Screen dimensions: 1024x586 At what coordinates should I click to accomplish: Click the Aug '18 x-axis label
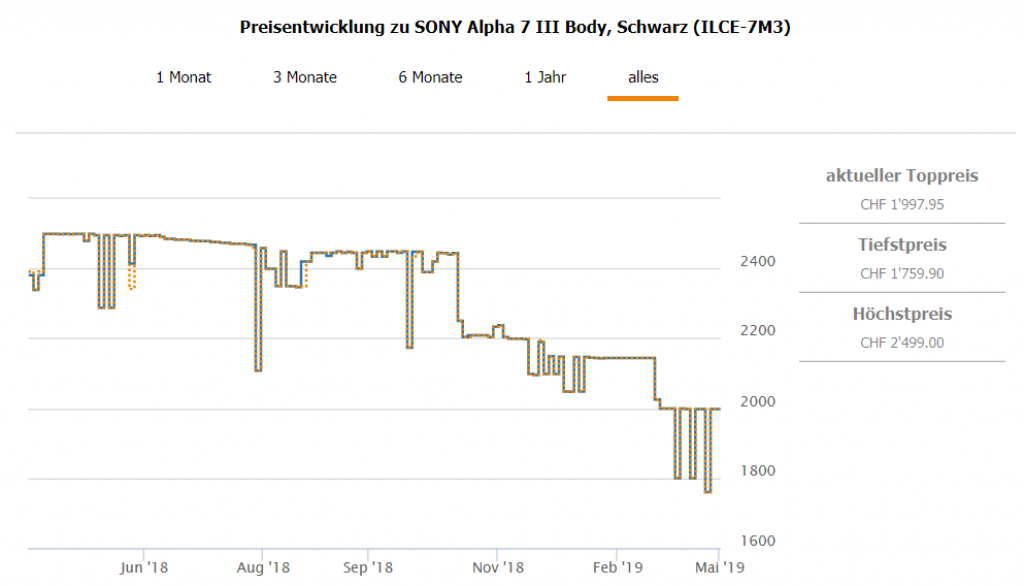(263, 567)
